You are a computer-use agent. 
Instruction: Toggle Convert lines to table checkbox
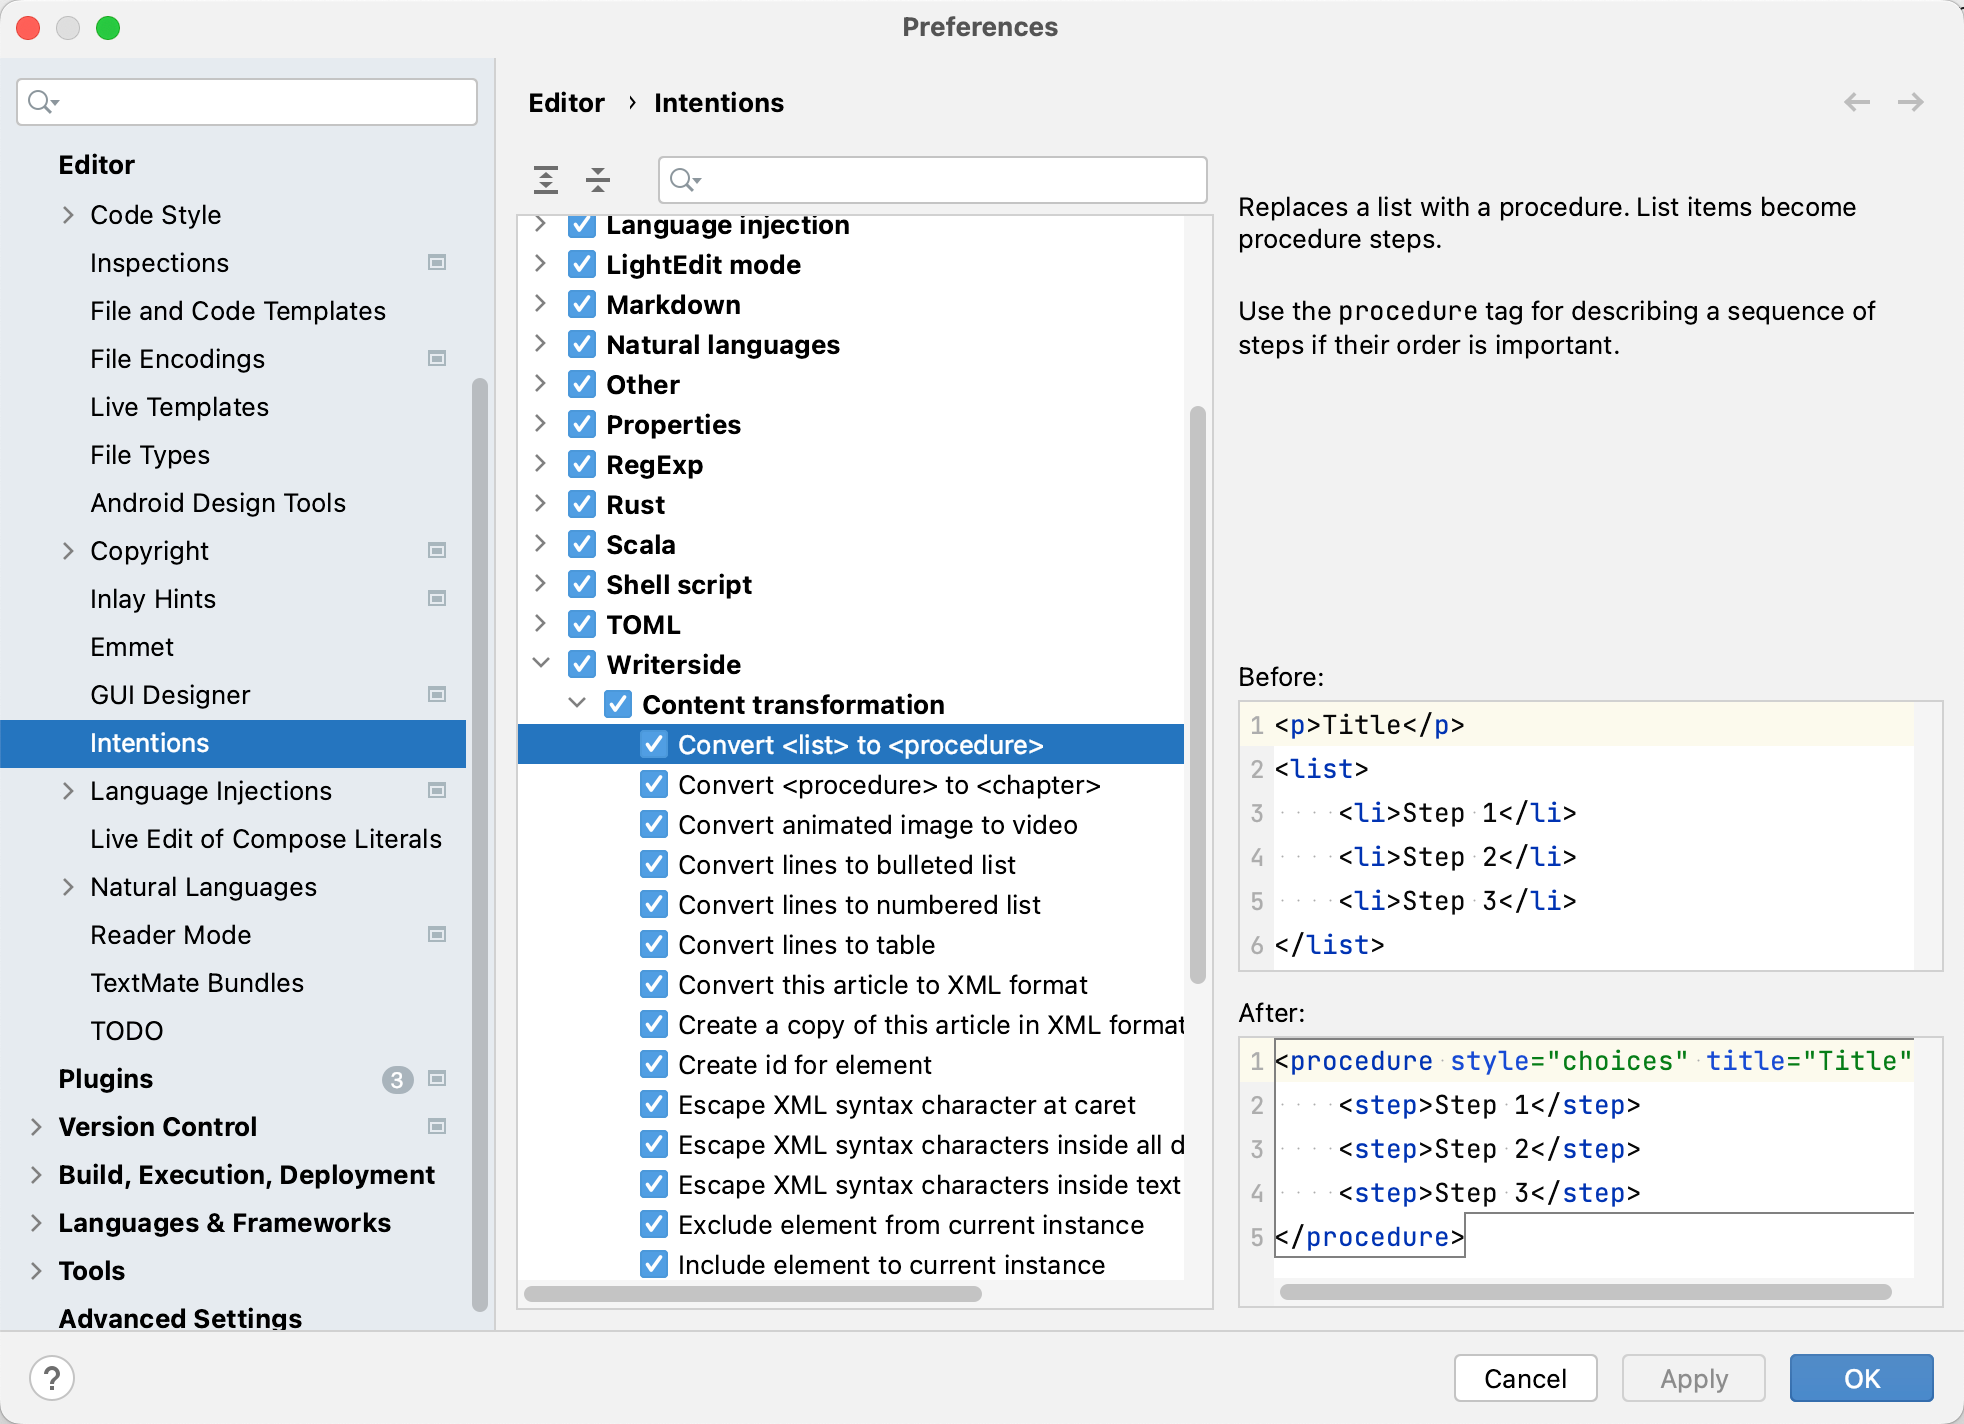pos(654,944)
